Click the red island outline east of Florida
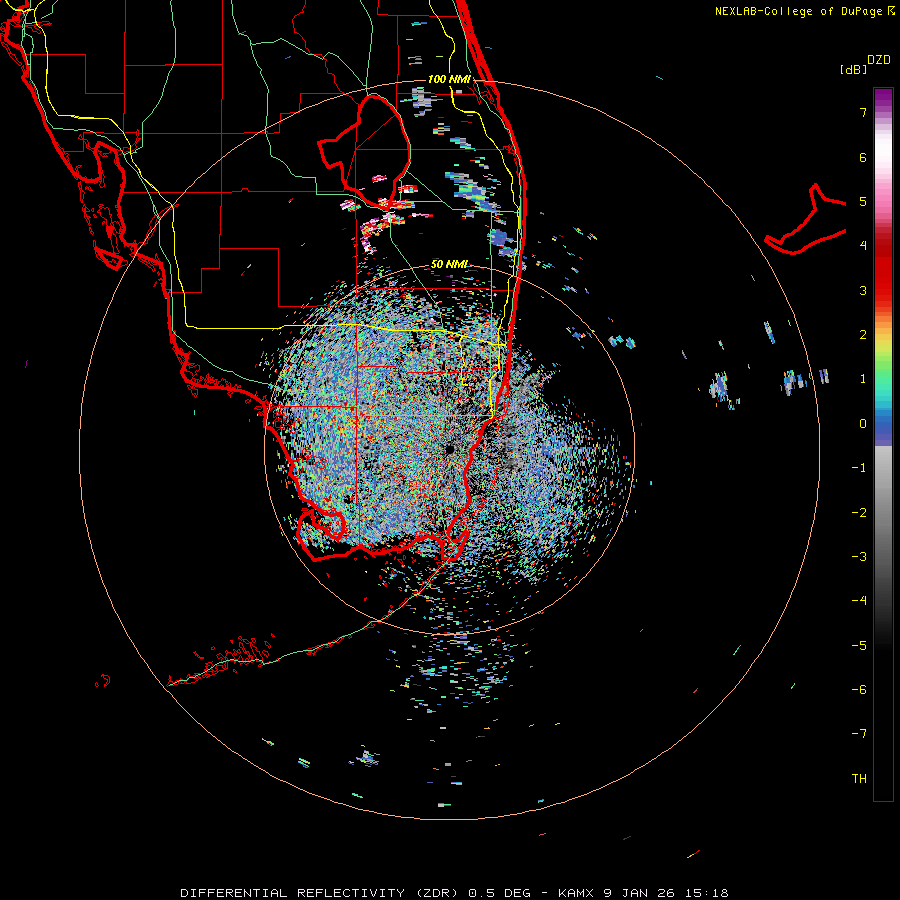 click(x=805, y=220)
